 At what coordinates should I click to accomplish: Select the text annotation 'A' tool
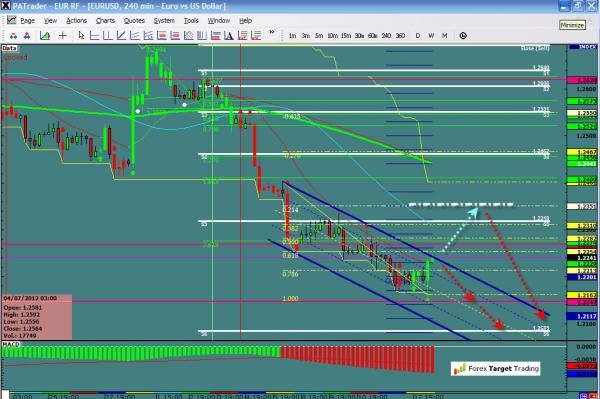[x=229, y=36]
